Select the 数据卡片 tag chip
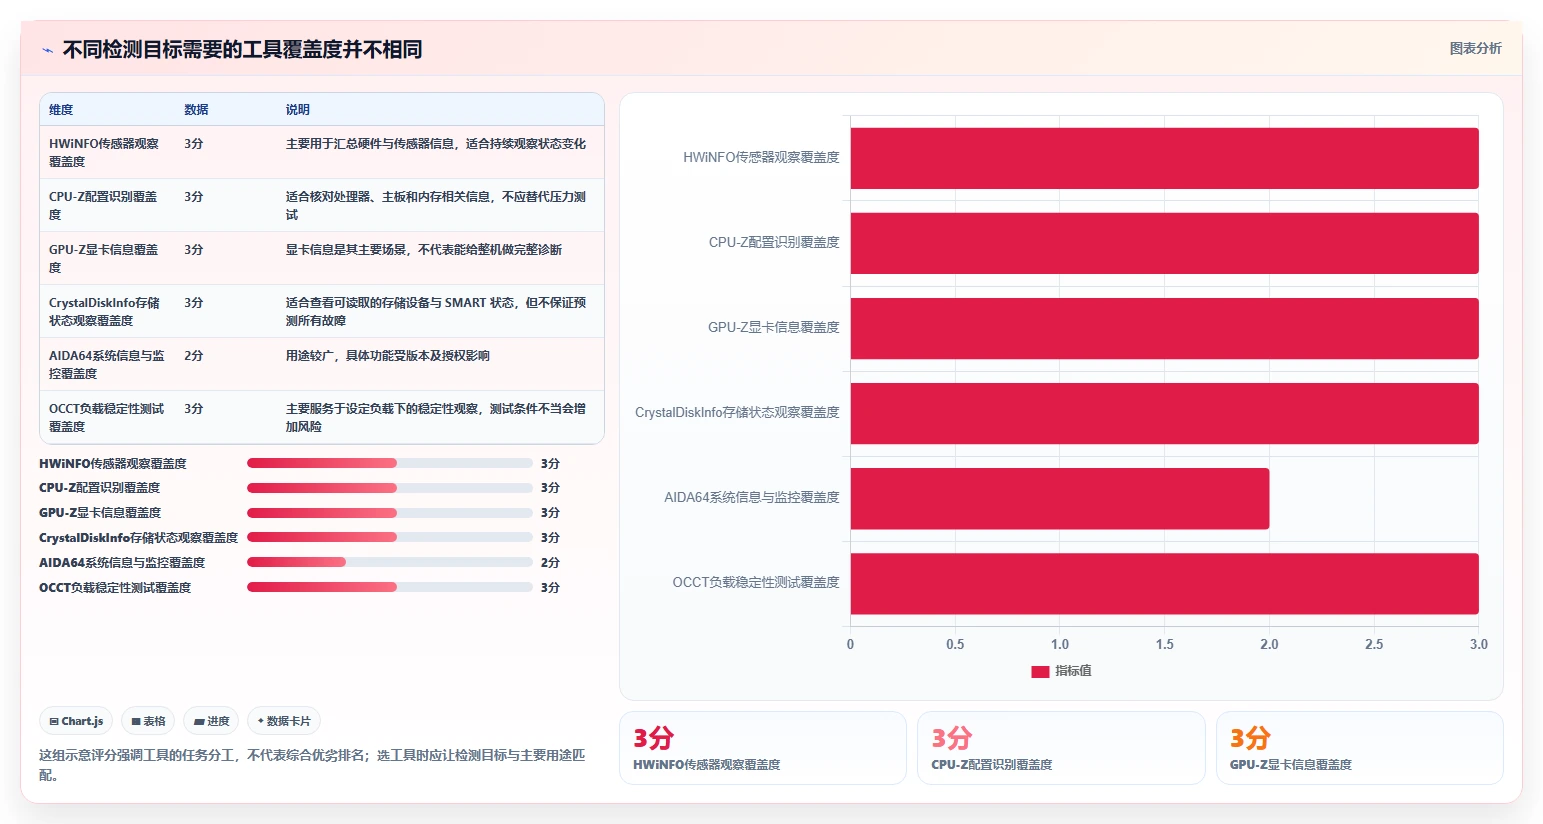This screenshot has height=824, width=1543. coord(284,721)
